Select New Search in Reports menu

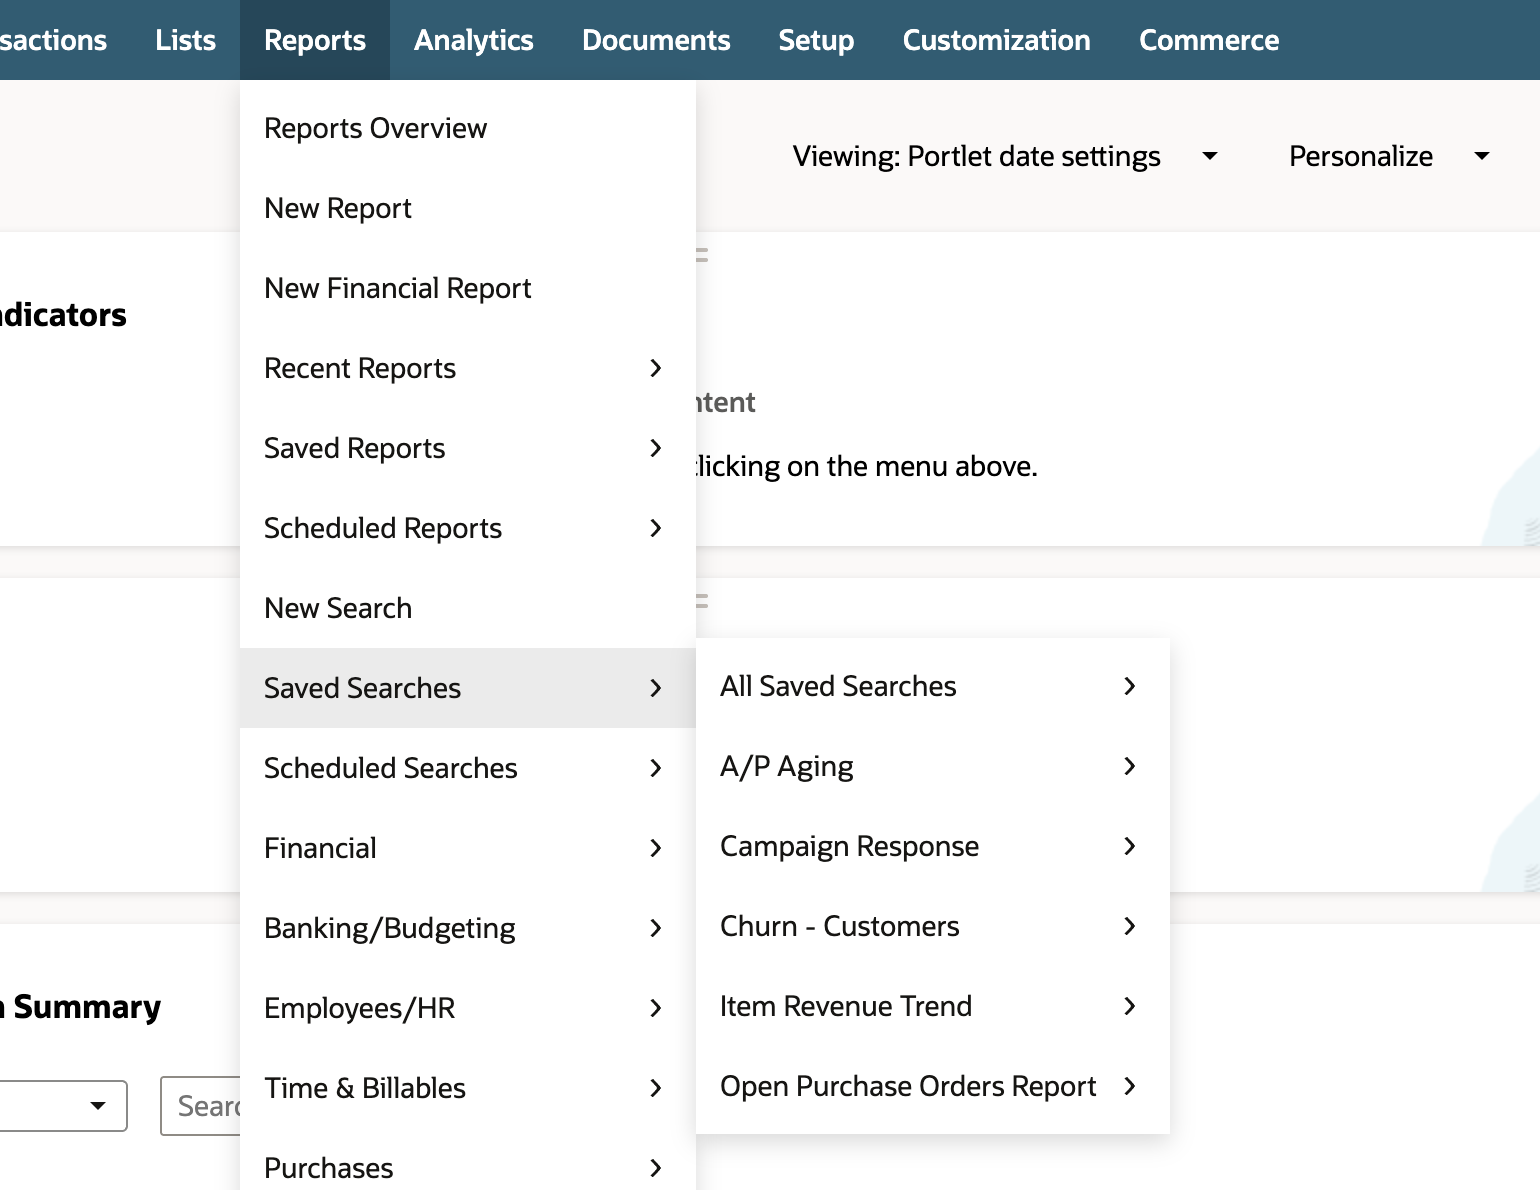click(x=468, y=608)
